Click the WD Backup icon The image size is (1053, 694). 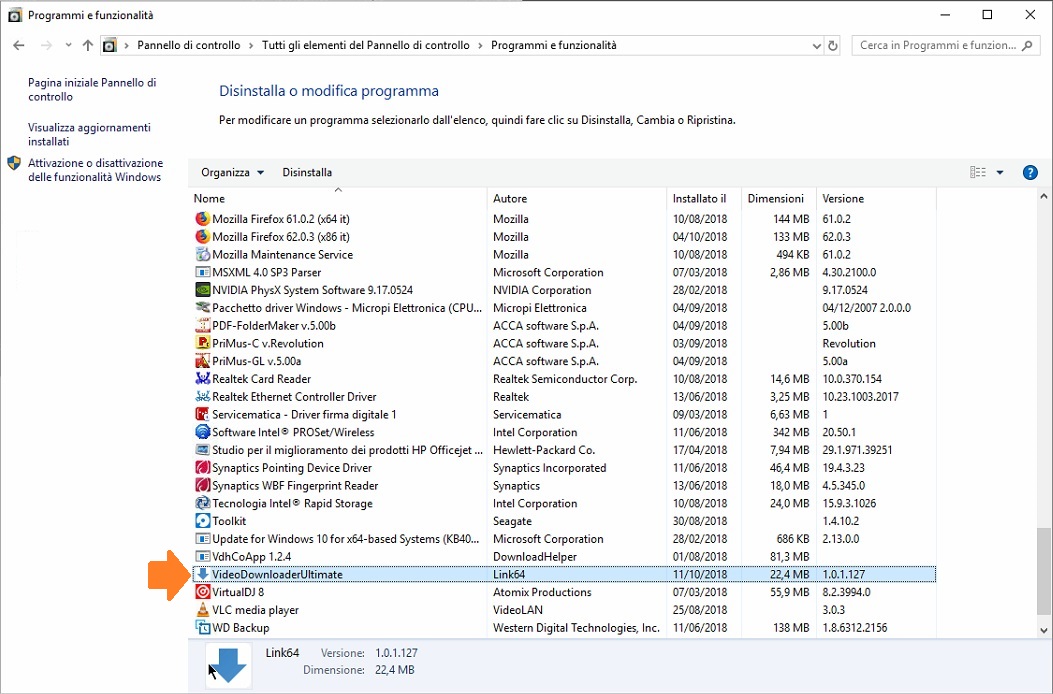coord(202,628)
